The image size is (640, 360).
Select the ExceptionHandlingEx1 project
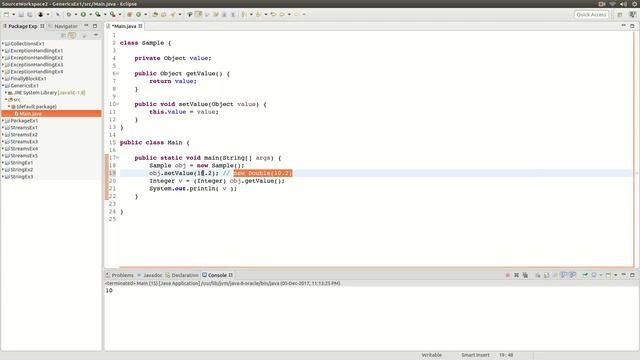click(x=36, y=51)
